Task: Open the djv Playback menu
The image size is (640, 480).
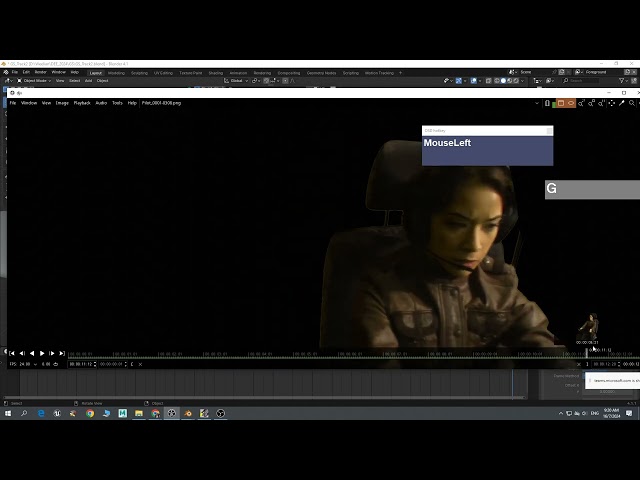Action: tap(82, 103)
